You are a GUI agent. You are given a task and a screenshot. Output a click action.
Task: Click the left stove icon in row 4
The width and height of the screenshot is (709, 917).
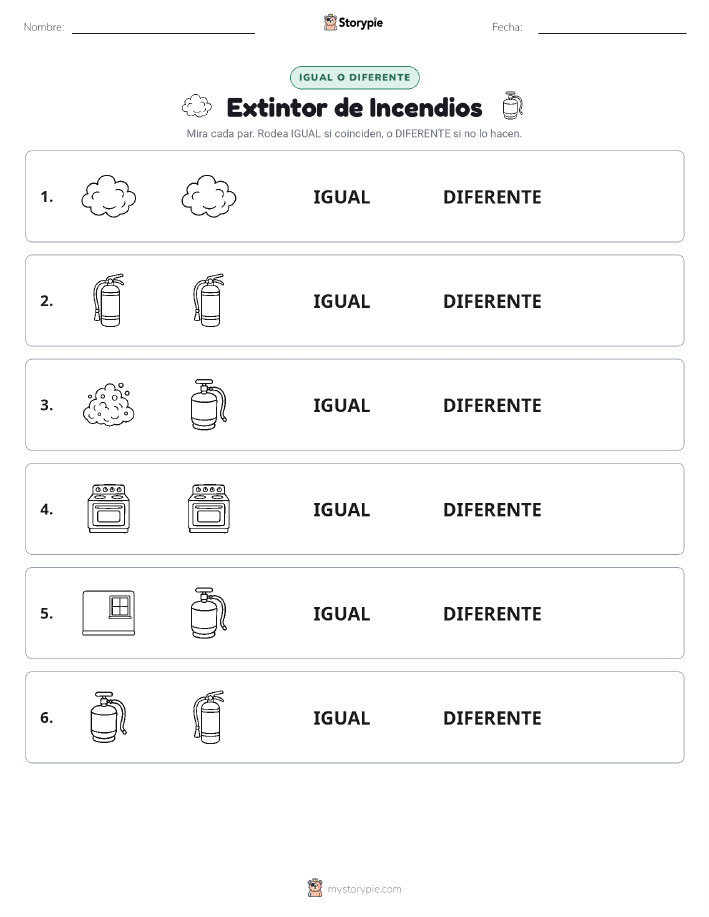[109, 509]
